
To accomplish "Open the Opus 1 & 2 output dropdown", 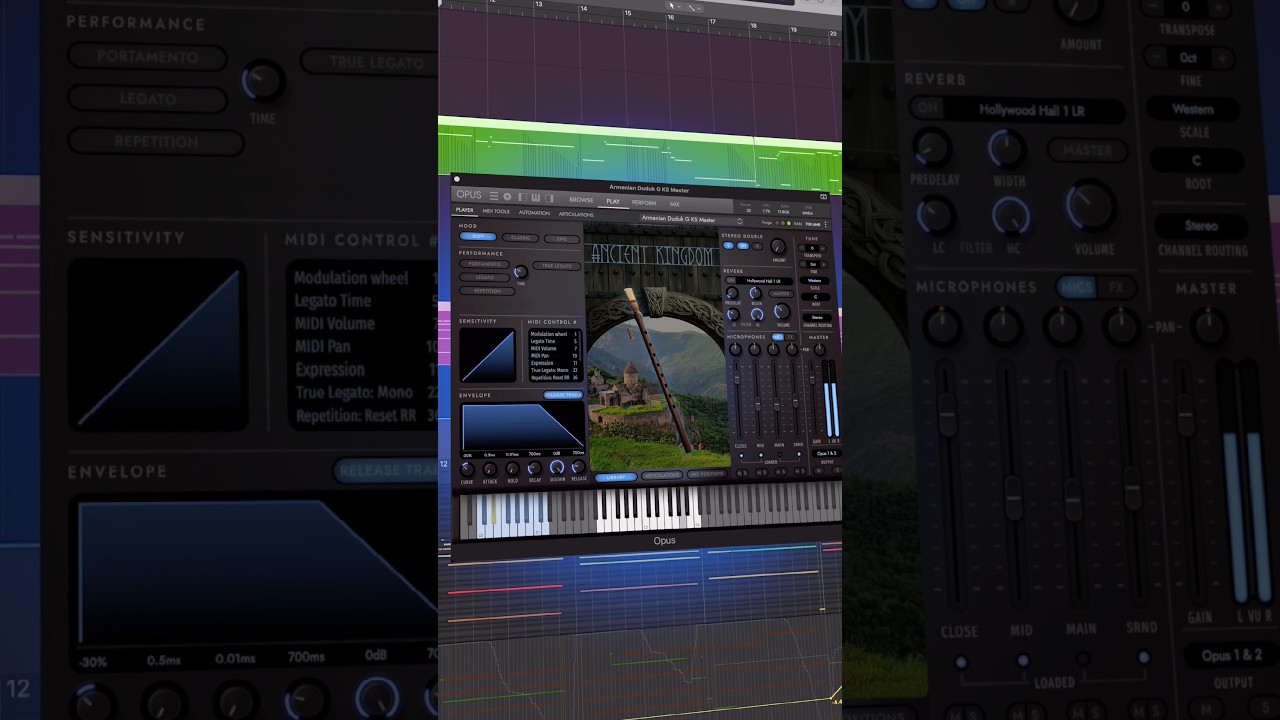I will [827, 453].
